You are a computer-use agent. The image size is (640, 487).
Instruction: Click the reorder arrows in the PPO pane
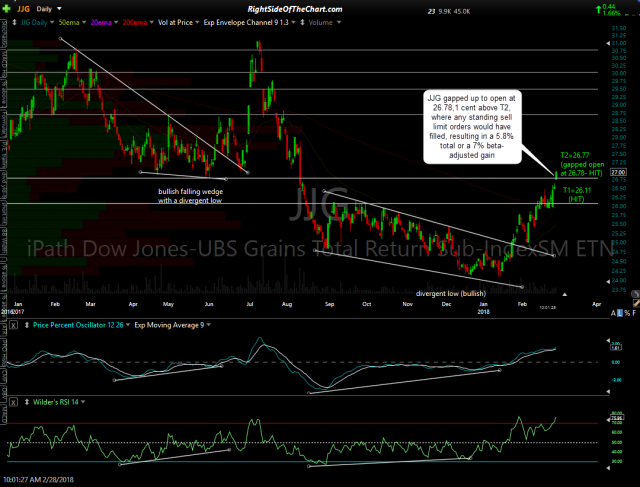pyautogui.click(x=27, y=325)
